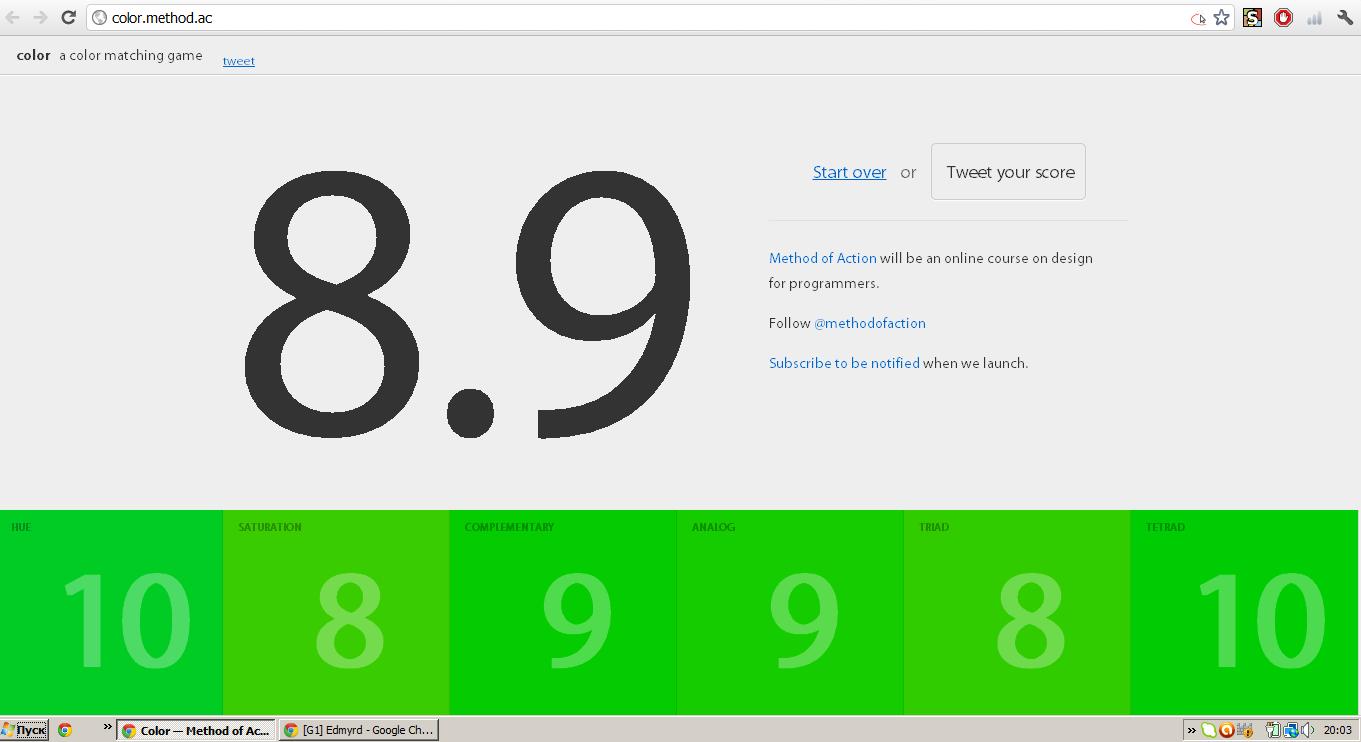Reload the page with refresh button
1361x742 pixels.
pyautogui.click(x=68, y=18)
